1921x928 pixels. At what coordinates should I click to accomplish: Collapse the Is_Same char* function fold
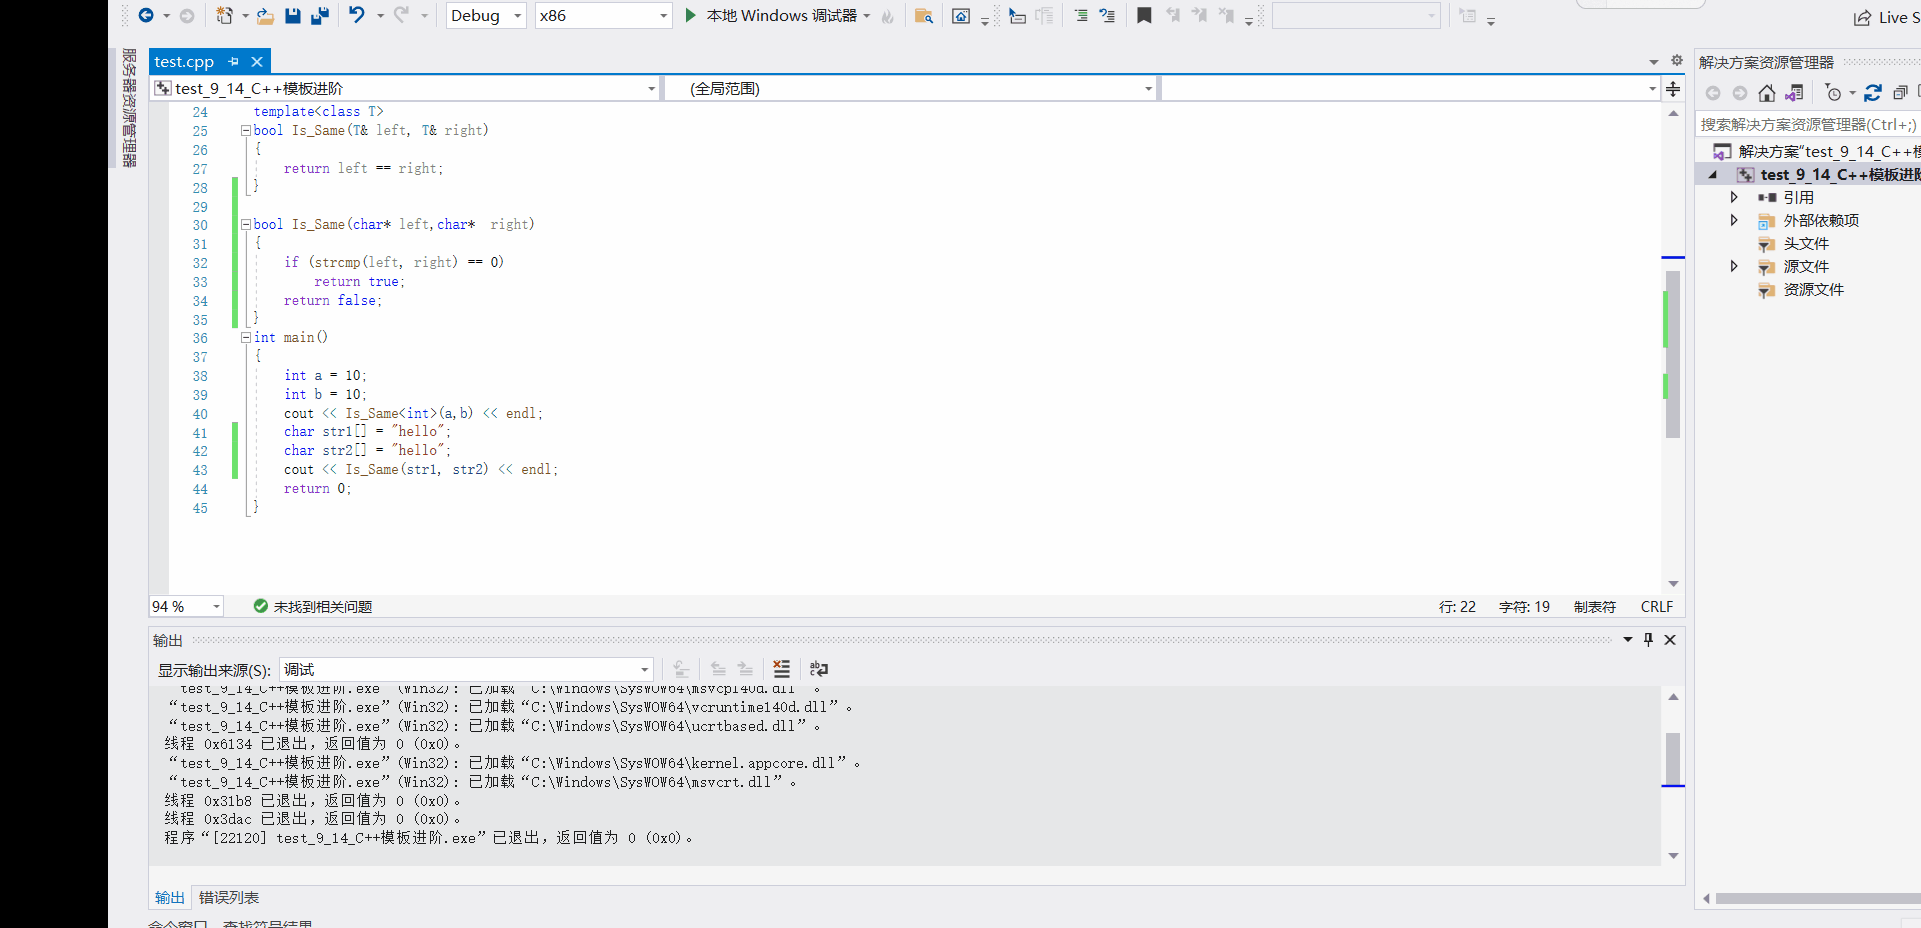[x=245, y=225]
